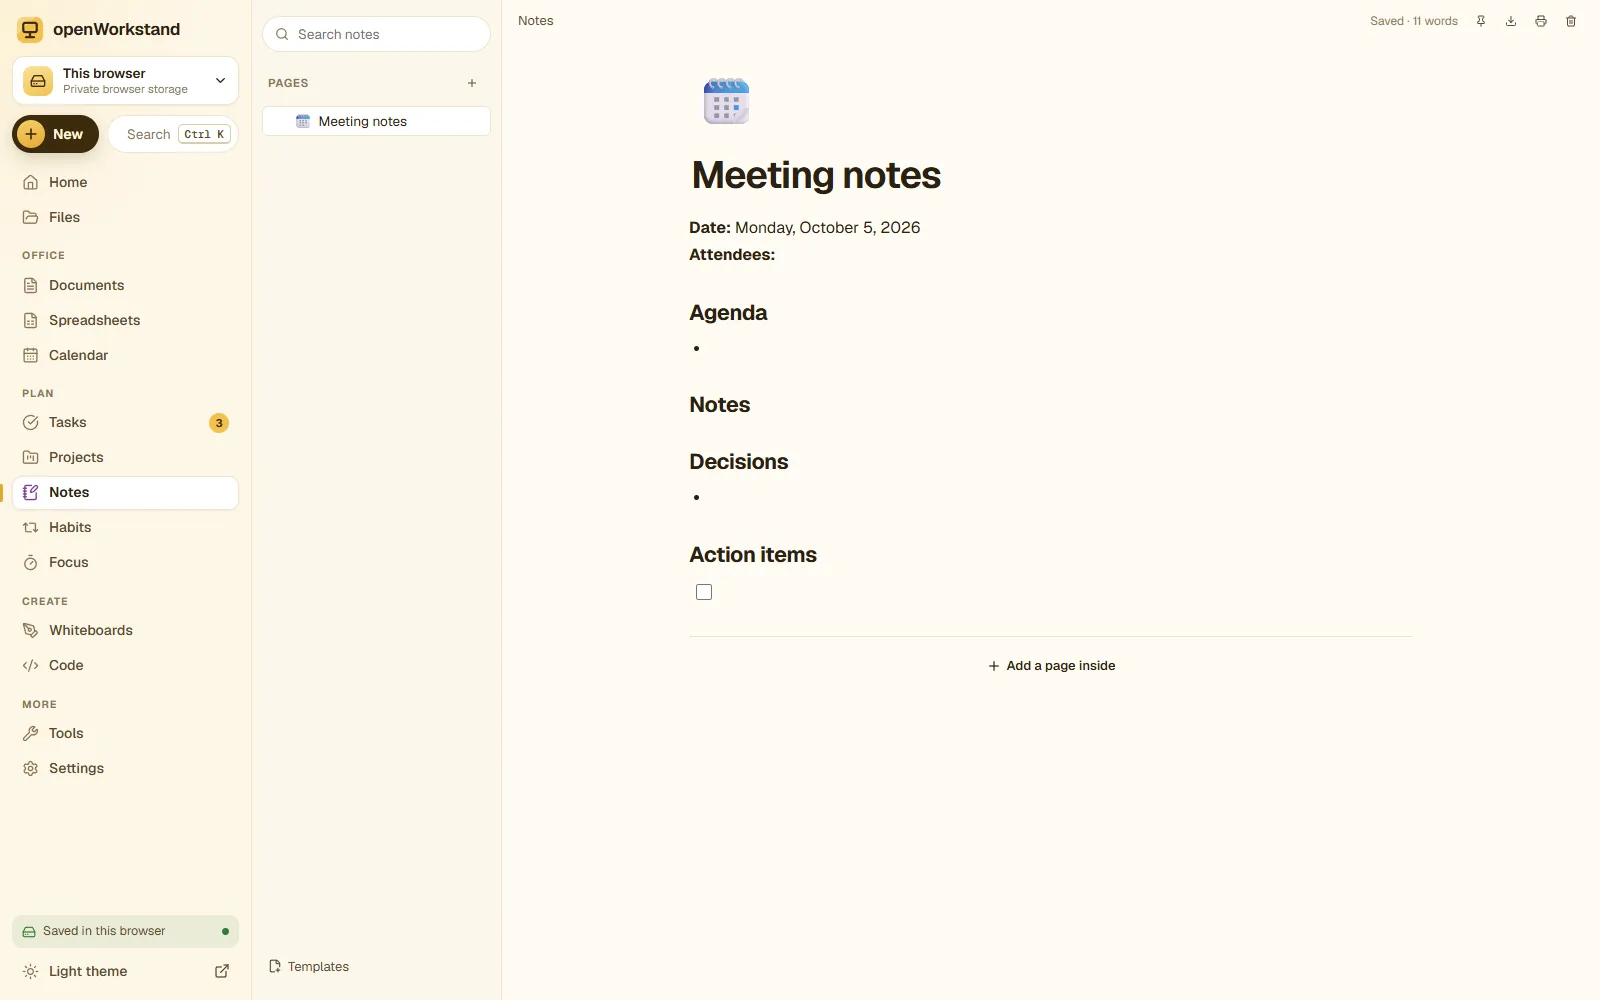Go to Documents section
The height and width of the screenshot is (1000, 1600).
[126, 285]
